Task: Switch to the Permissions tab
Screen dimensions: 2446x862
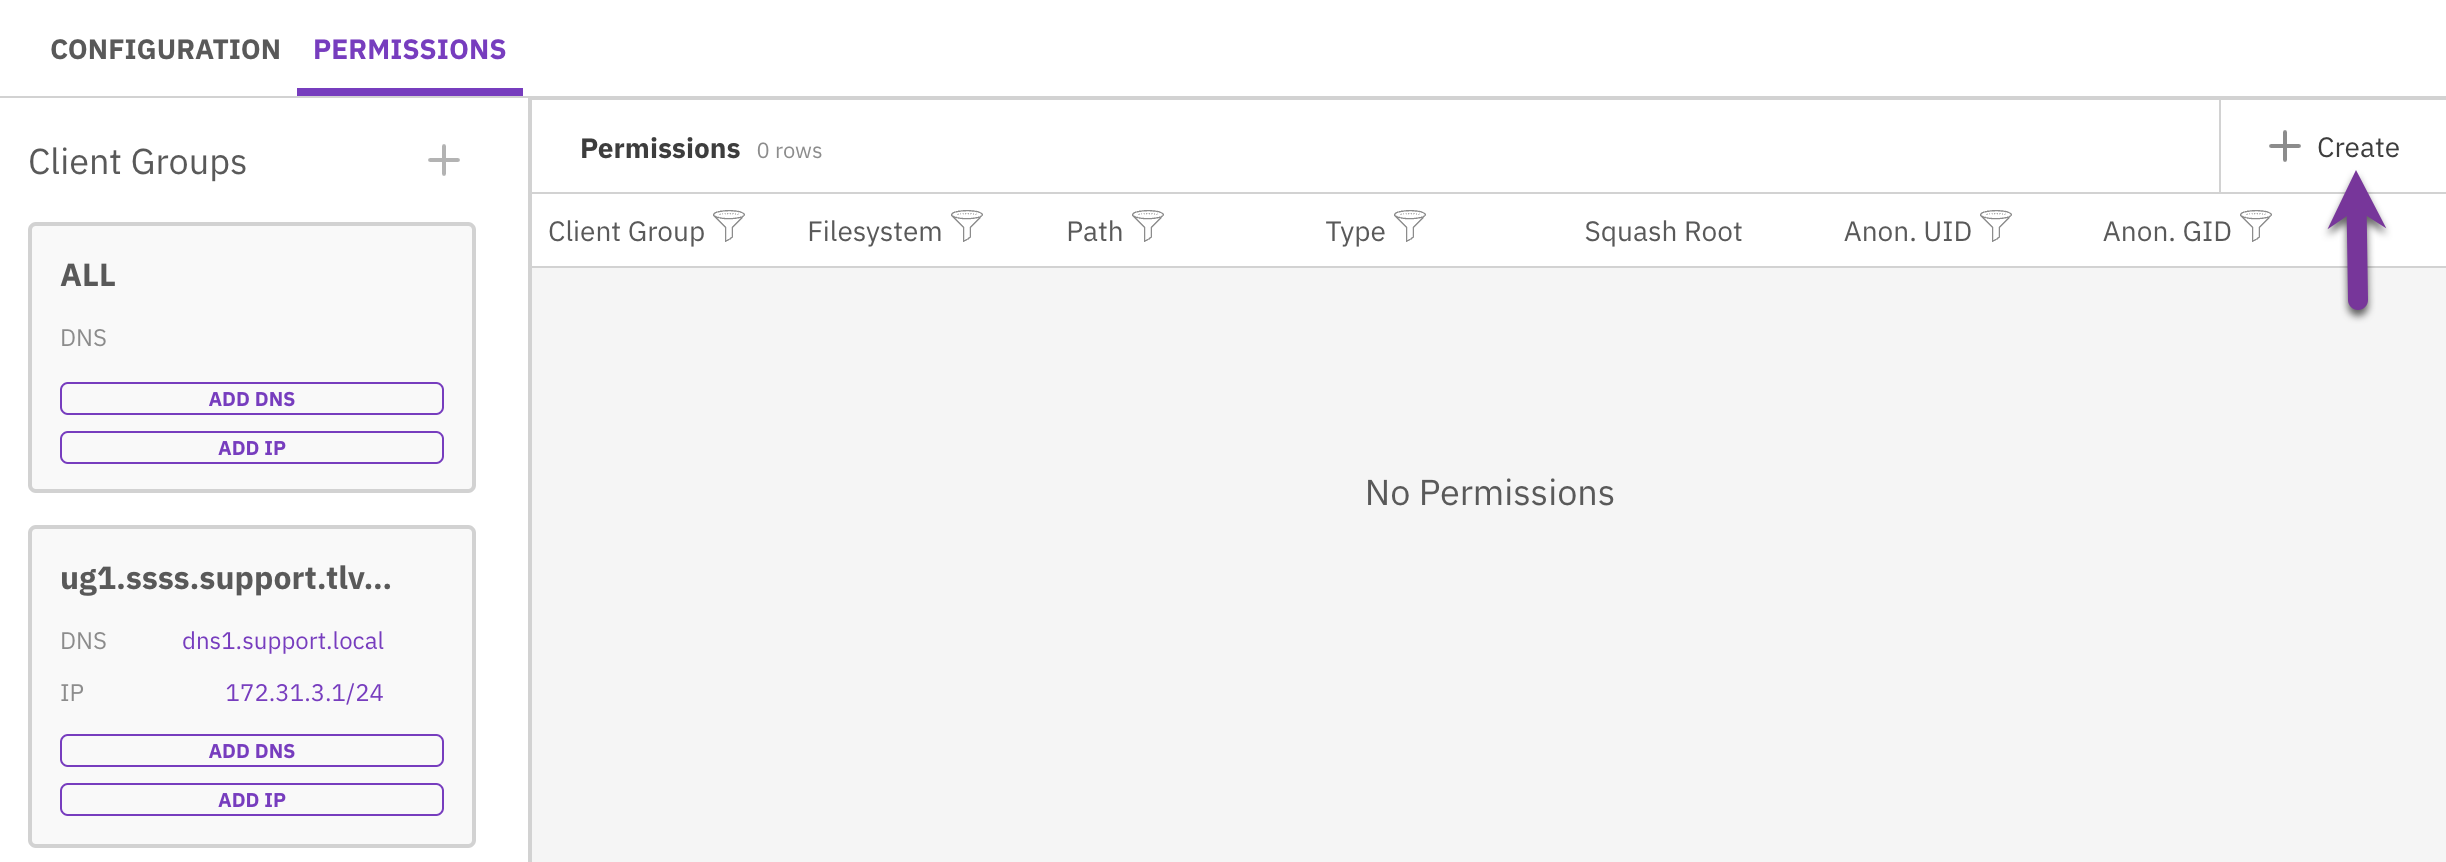Action: pyautogui.click(x=408, y=49)
